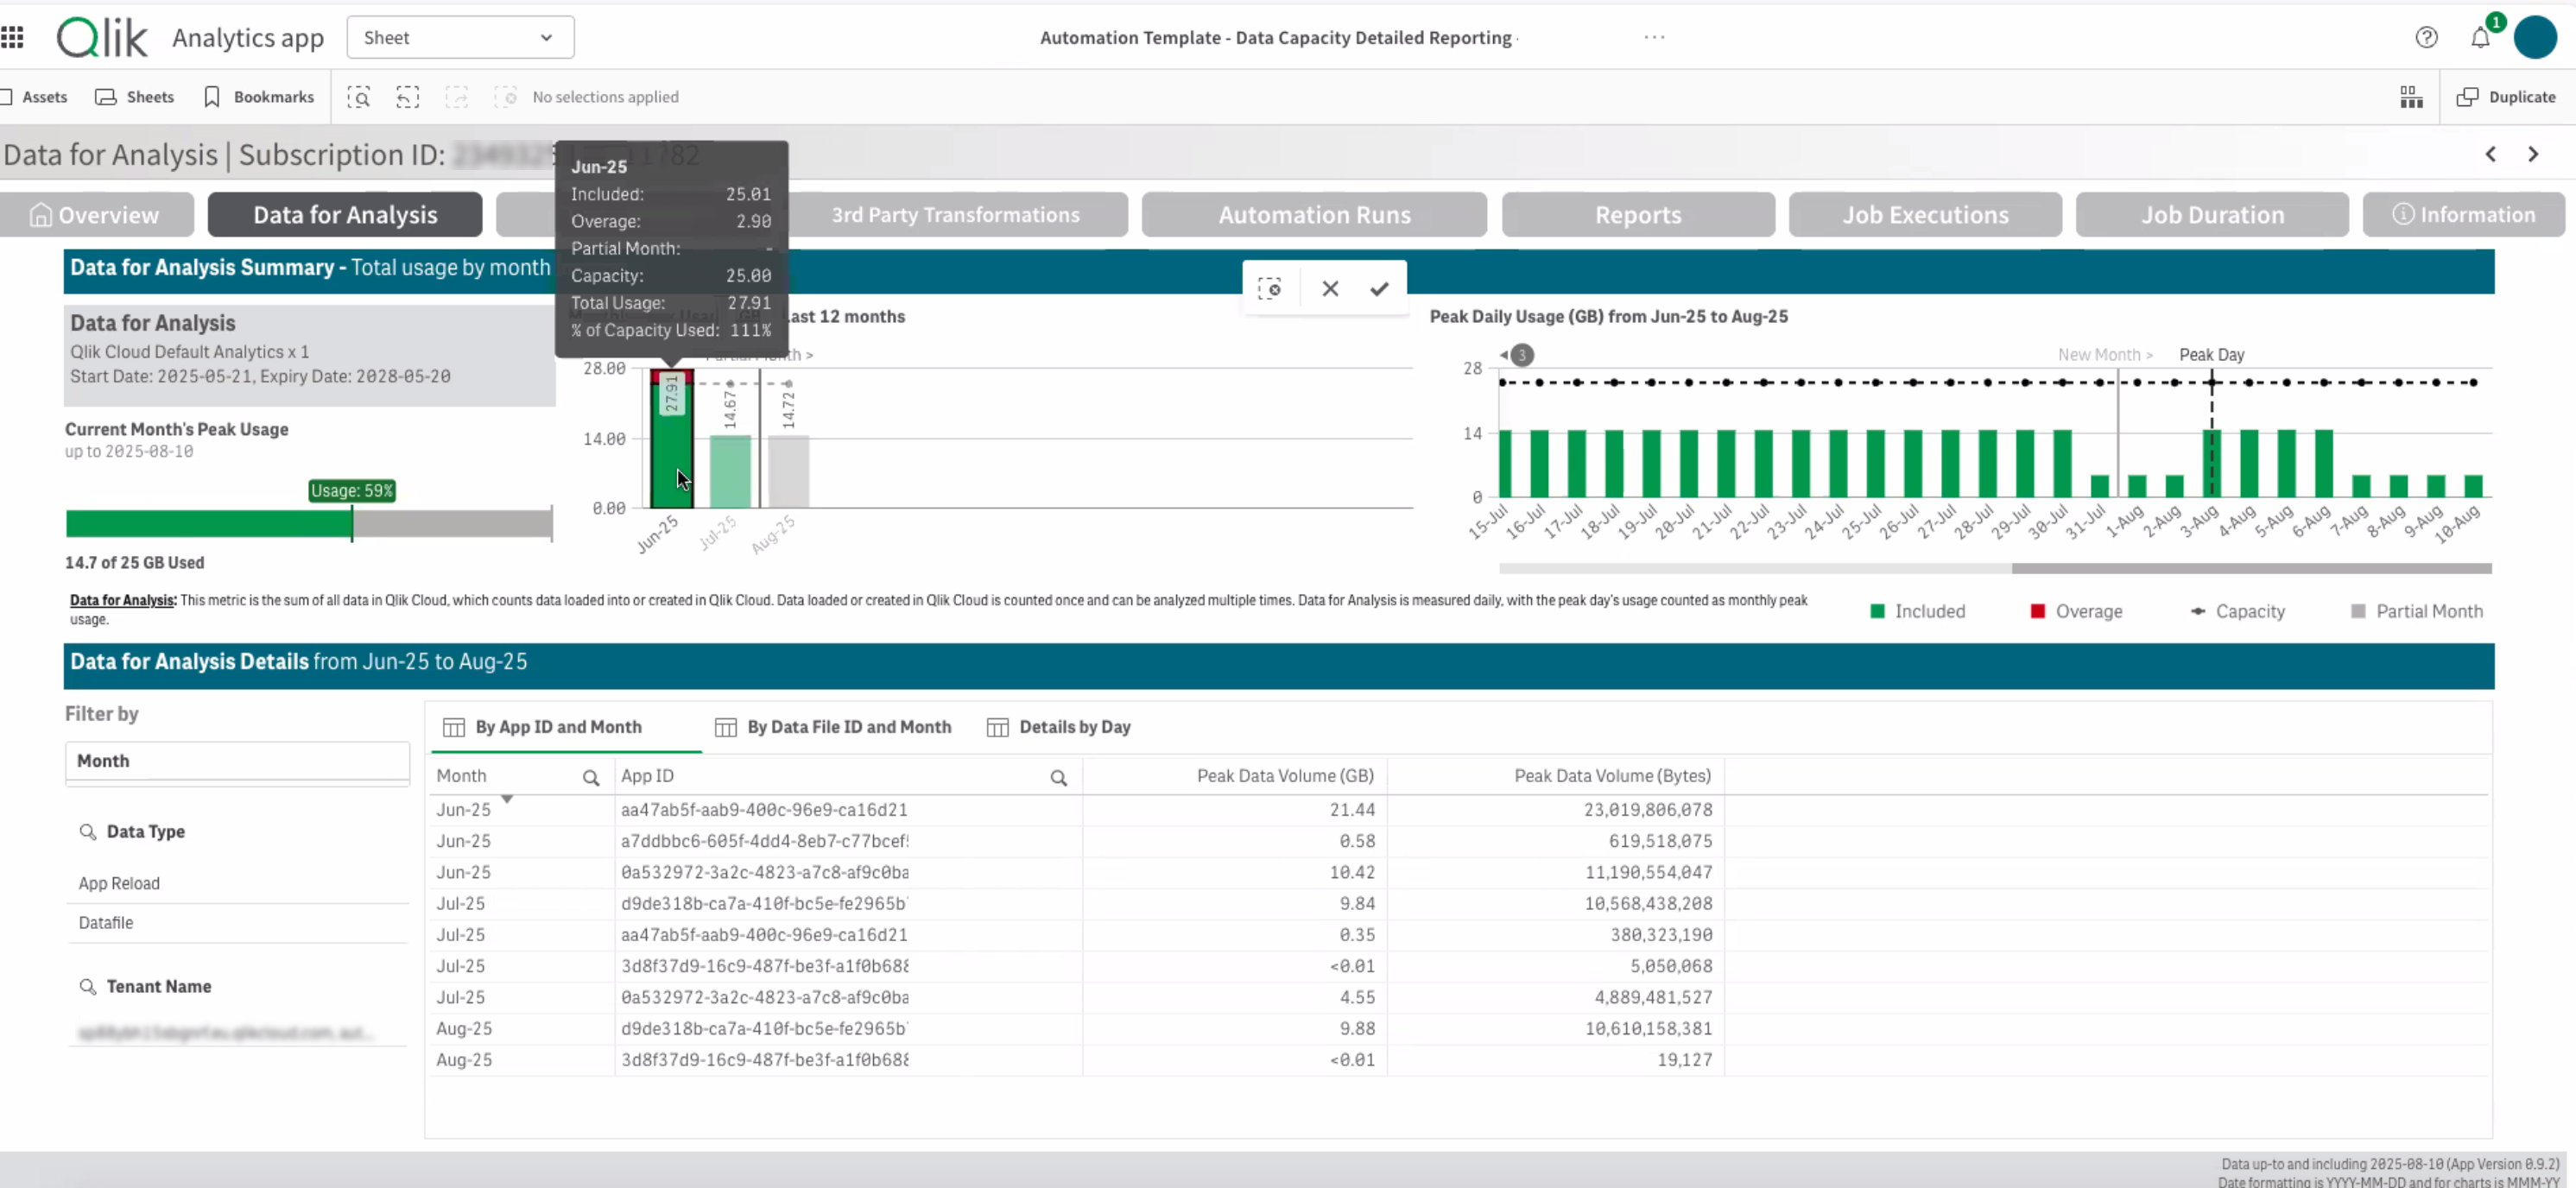Toggle the Overage legend item
Viewport: 2576px width, 1188px height.
tap(2077, 611)
